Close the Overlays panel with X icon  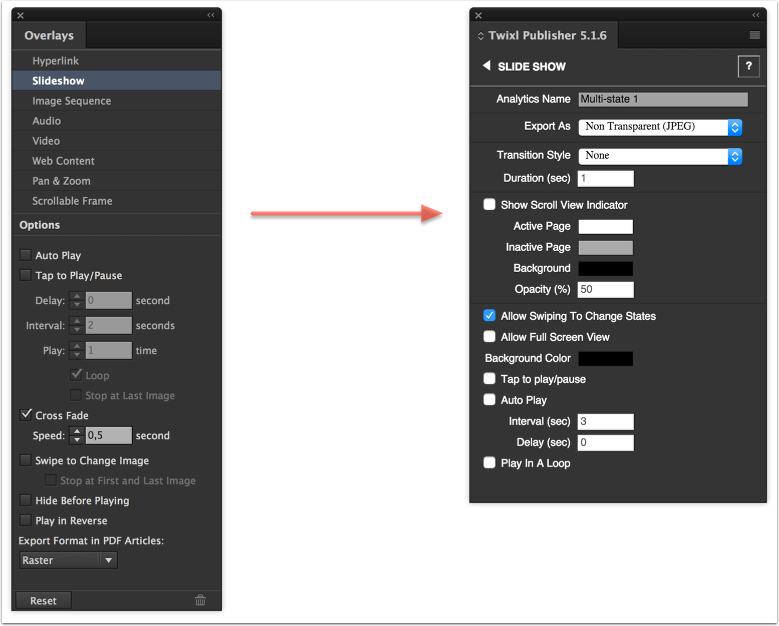point(20,15)
